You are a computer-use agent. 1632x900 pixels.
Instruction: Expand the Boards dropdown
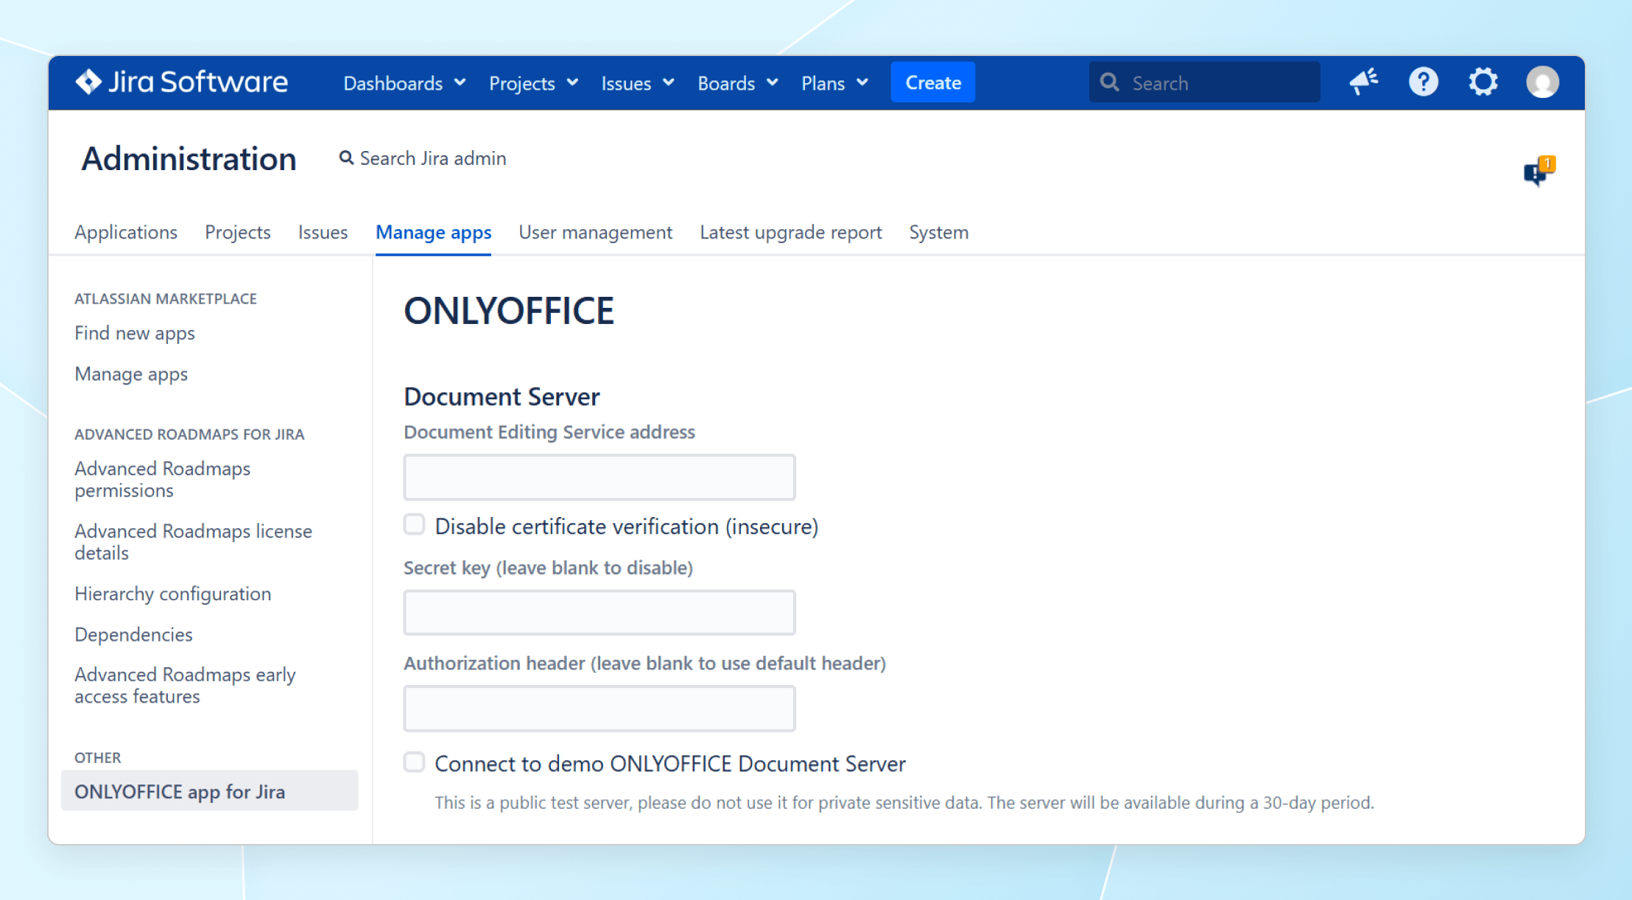pyautogui.click(x=737, y=83)
